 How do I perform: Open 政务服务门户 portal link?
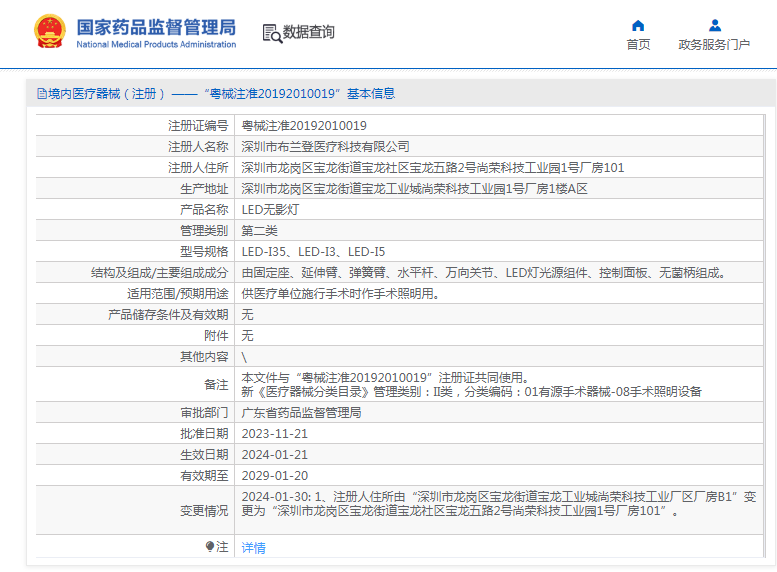[x=714, y=45]
